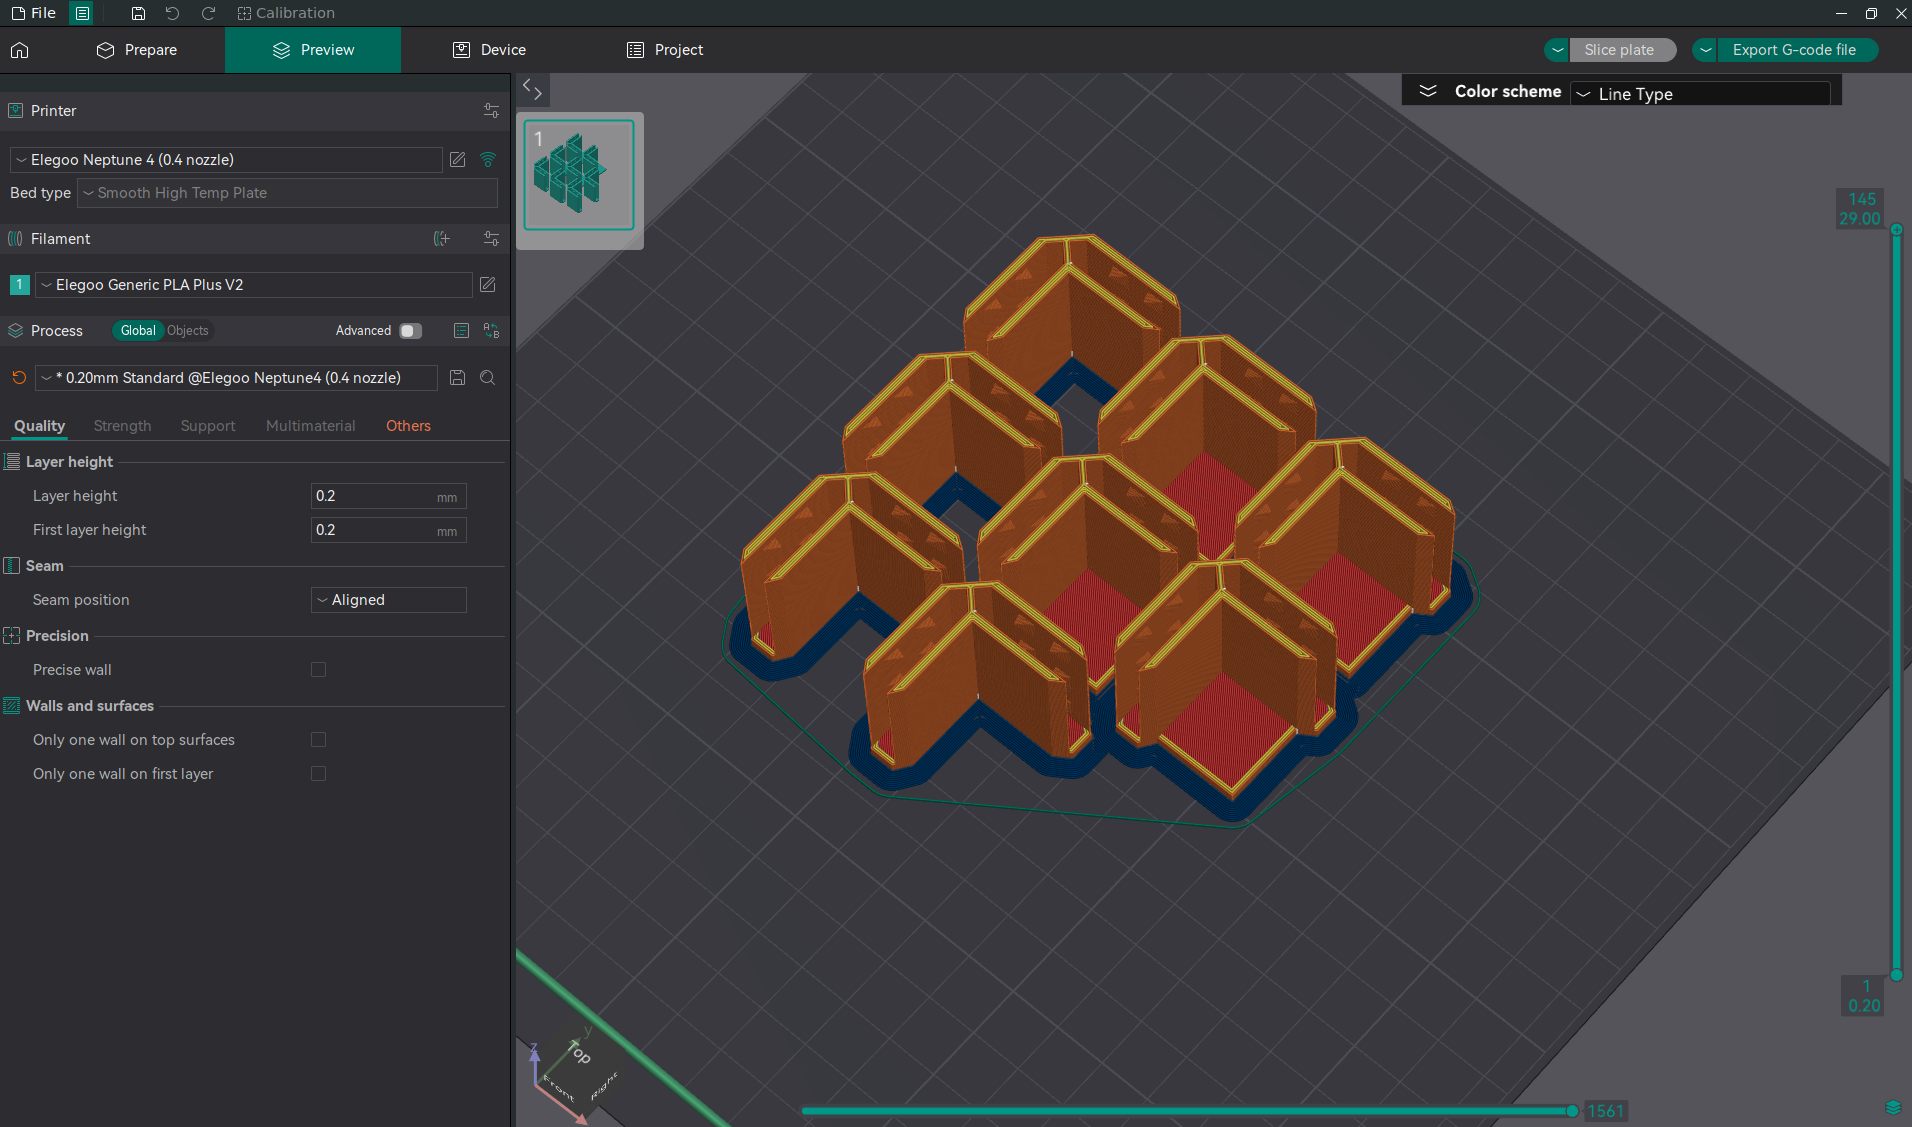Click the horizontal move slider handle
Viewport: 1912px width, 1127px height.
point(1572,1111)
